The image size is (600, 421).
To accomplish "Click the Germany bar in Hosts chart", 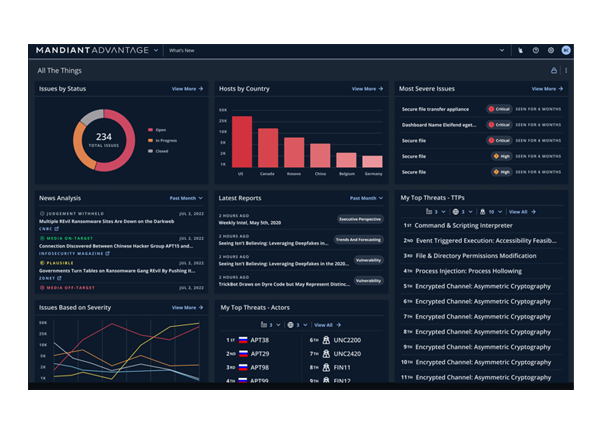I will [372, 162].
